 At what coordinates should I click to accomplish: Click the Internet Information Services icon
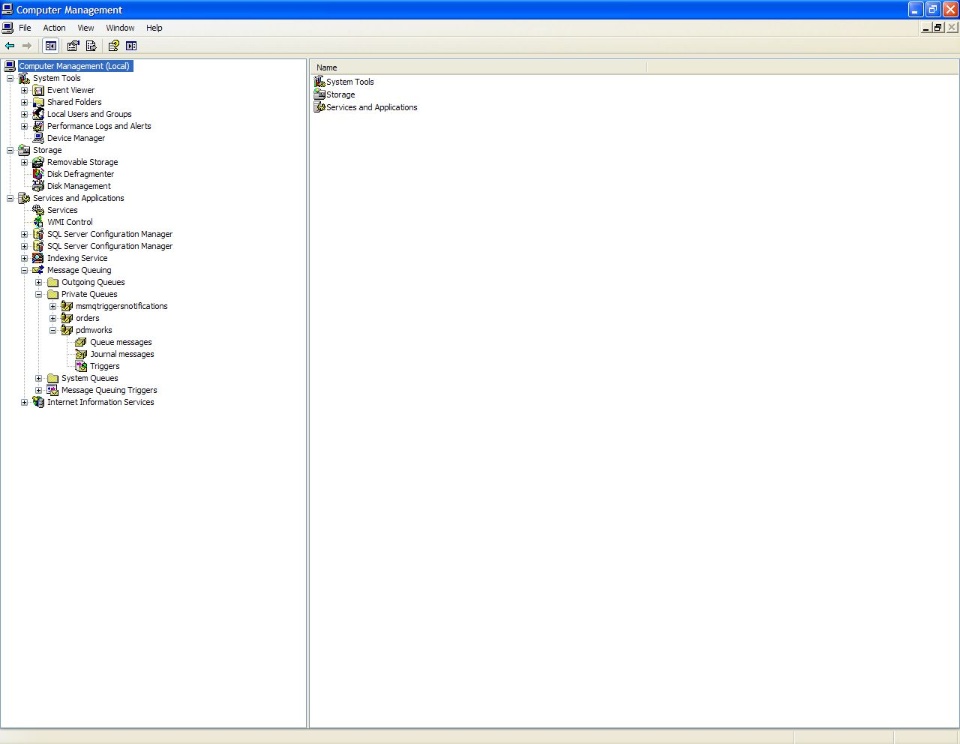click(39, 402)
